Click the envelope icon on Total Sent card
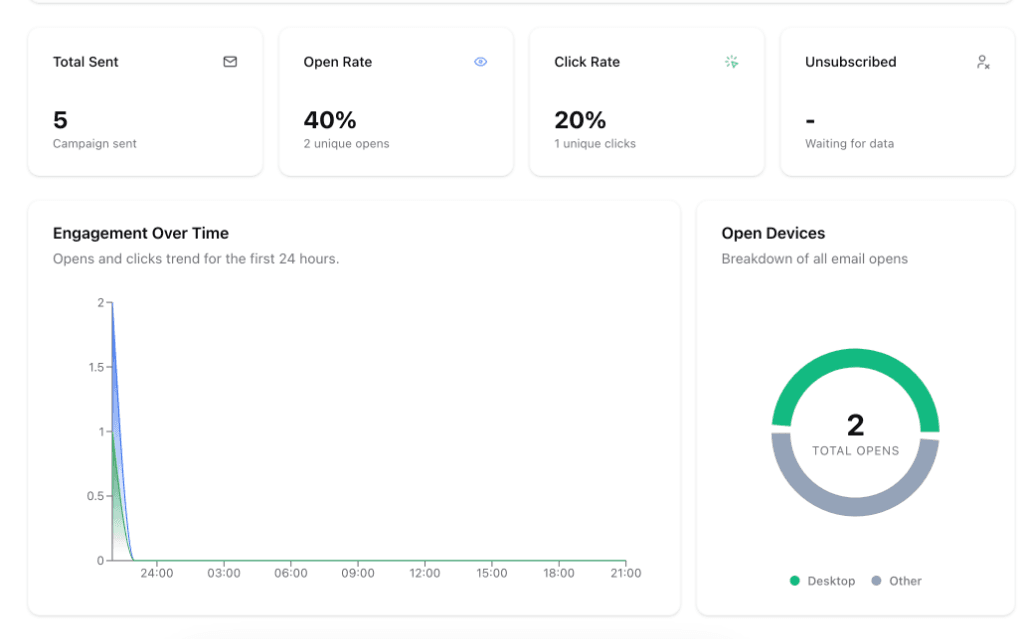Image resolution: width=1024 pixels, height=639 pixels. (229, 61)
